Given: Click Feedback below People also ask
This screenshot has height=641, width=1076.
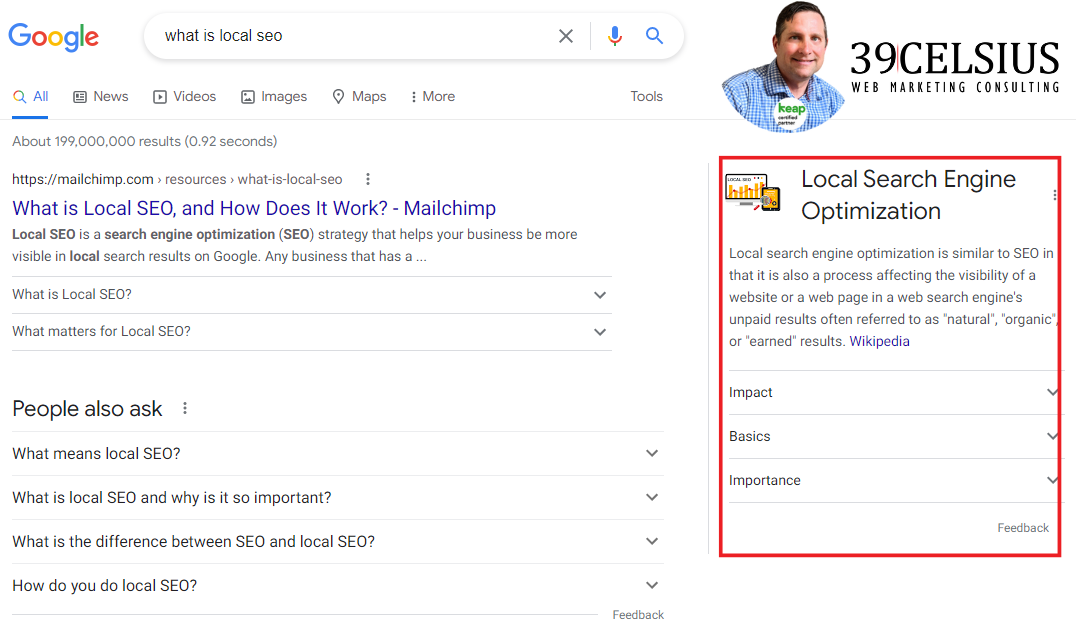Looking at the screenshot, I should 638,615.
